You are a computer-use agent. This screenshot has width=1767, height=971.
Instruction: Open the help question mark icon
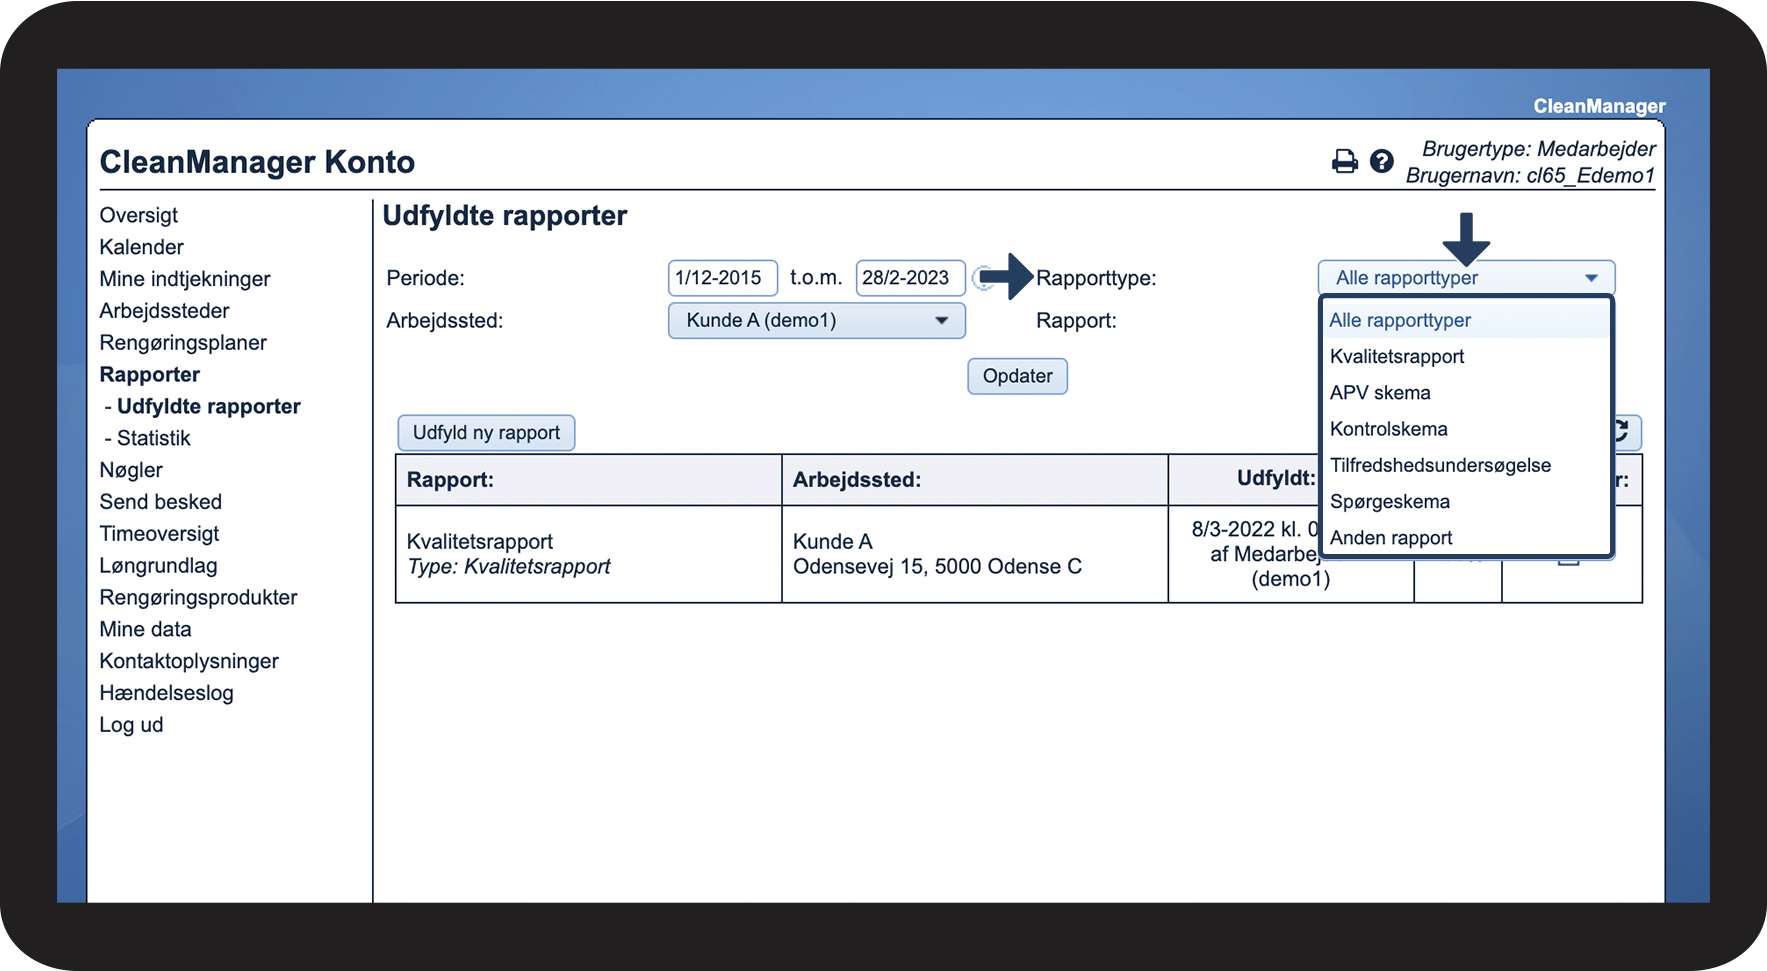pyautogui.click(x=1381, y=161)
